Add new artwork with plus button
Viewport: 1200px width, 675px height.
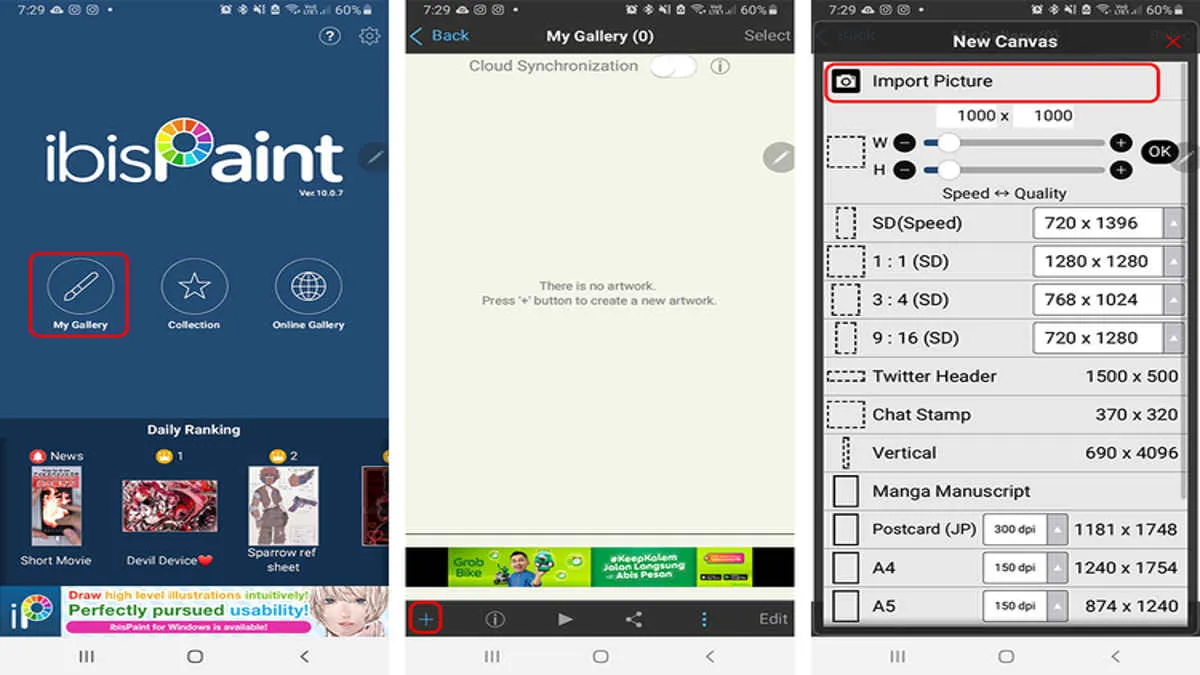pos(426,619)
